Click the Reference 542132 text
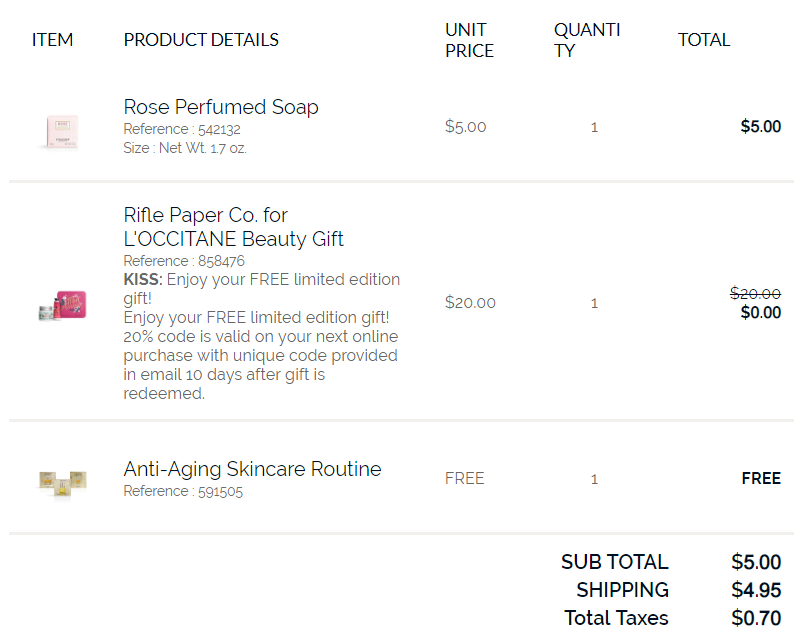The width and height of the screenshot is (806, 637). click(x=182, y=129)
